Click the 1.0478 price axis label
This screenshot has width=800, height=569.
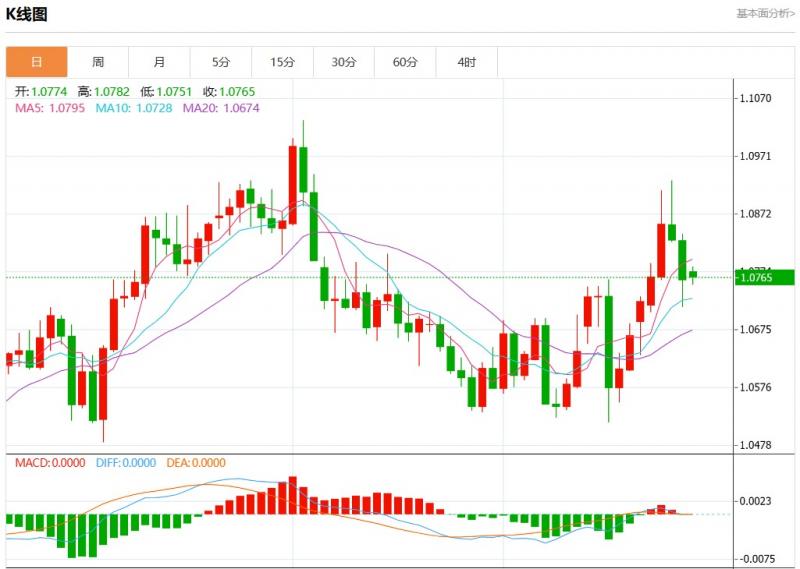point(756,445)
